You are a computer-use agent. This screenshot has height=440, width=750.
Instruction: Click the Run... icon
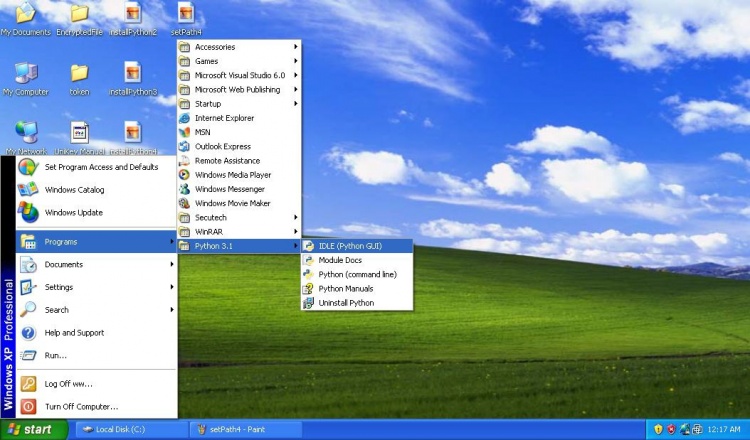click(x=28, y=355)
